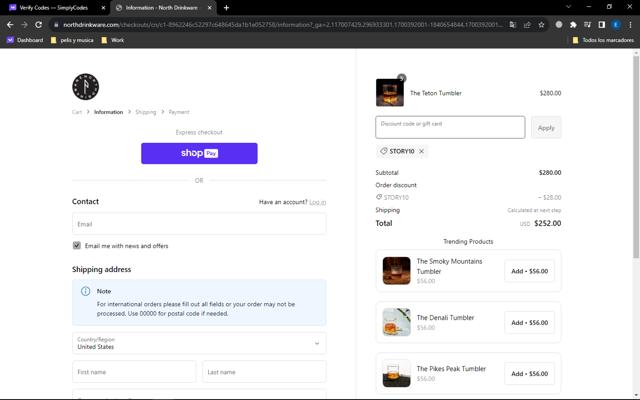
Task: Open Todos los marcadores folder
Action: [603, 40]
